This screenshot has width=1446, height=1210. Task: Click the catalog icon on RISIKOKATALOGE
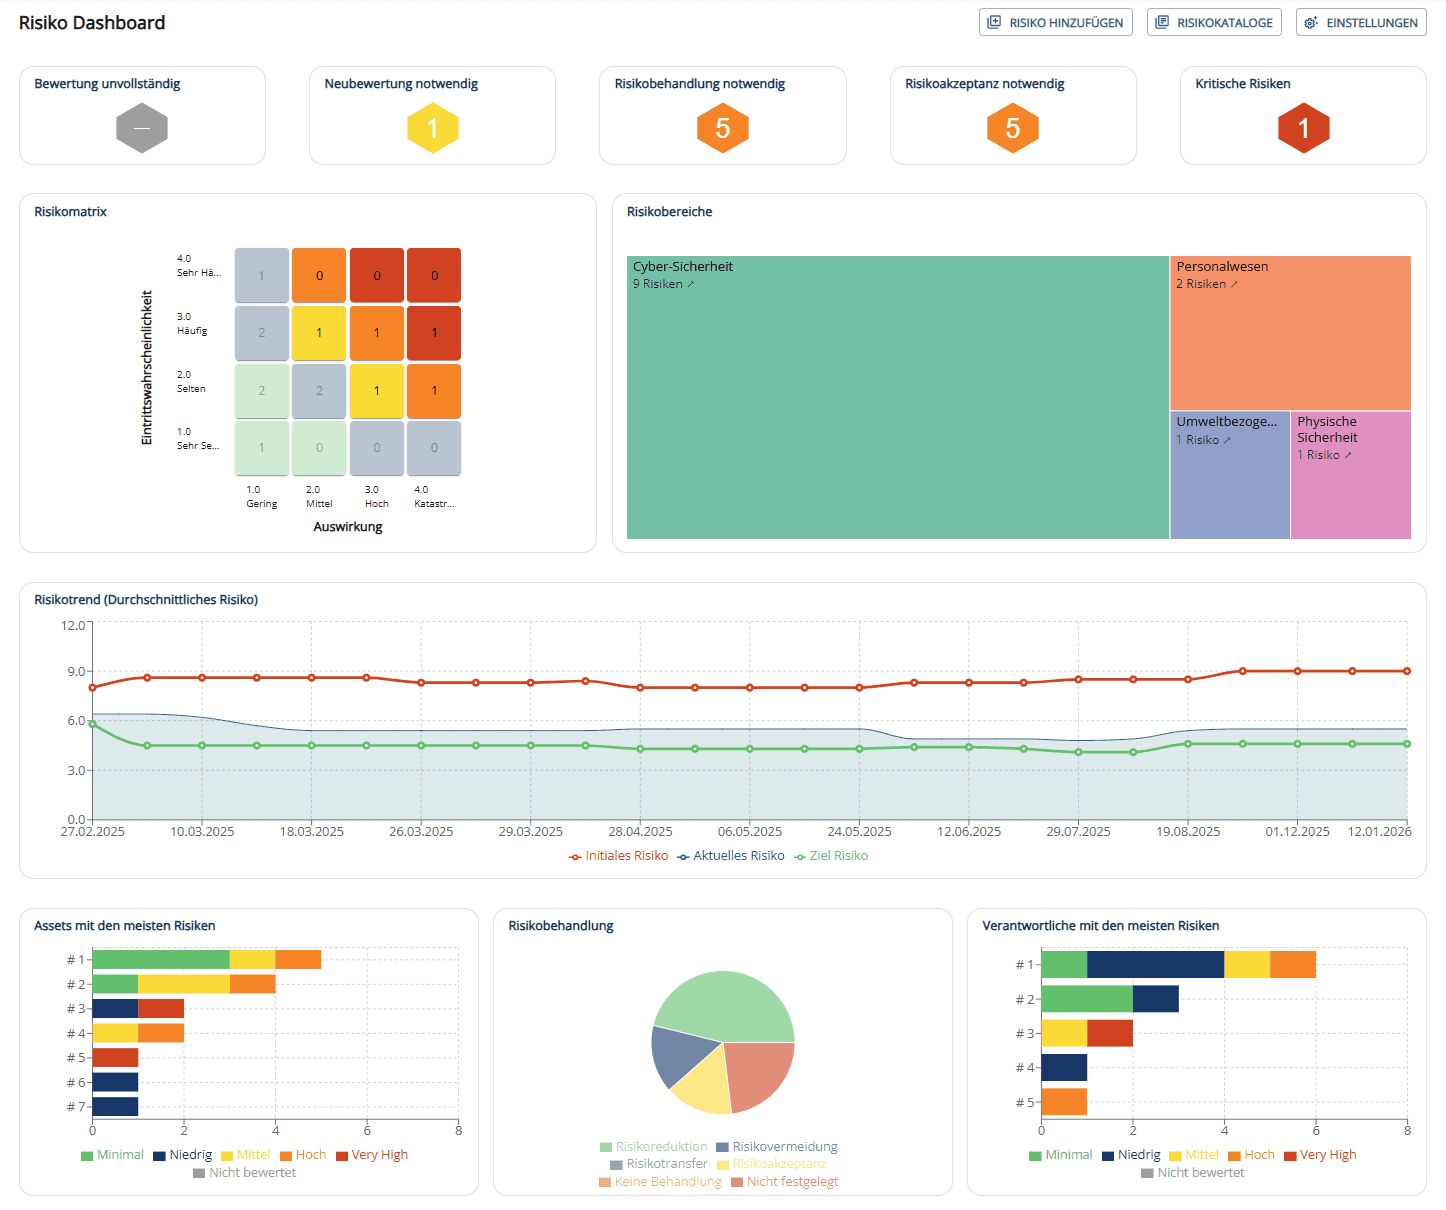point(1160,21)
